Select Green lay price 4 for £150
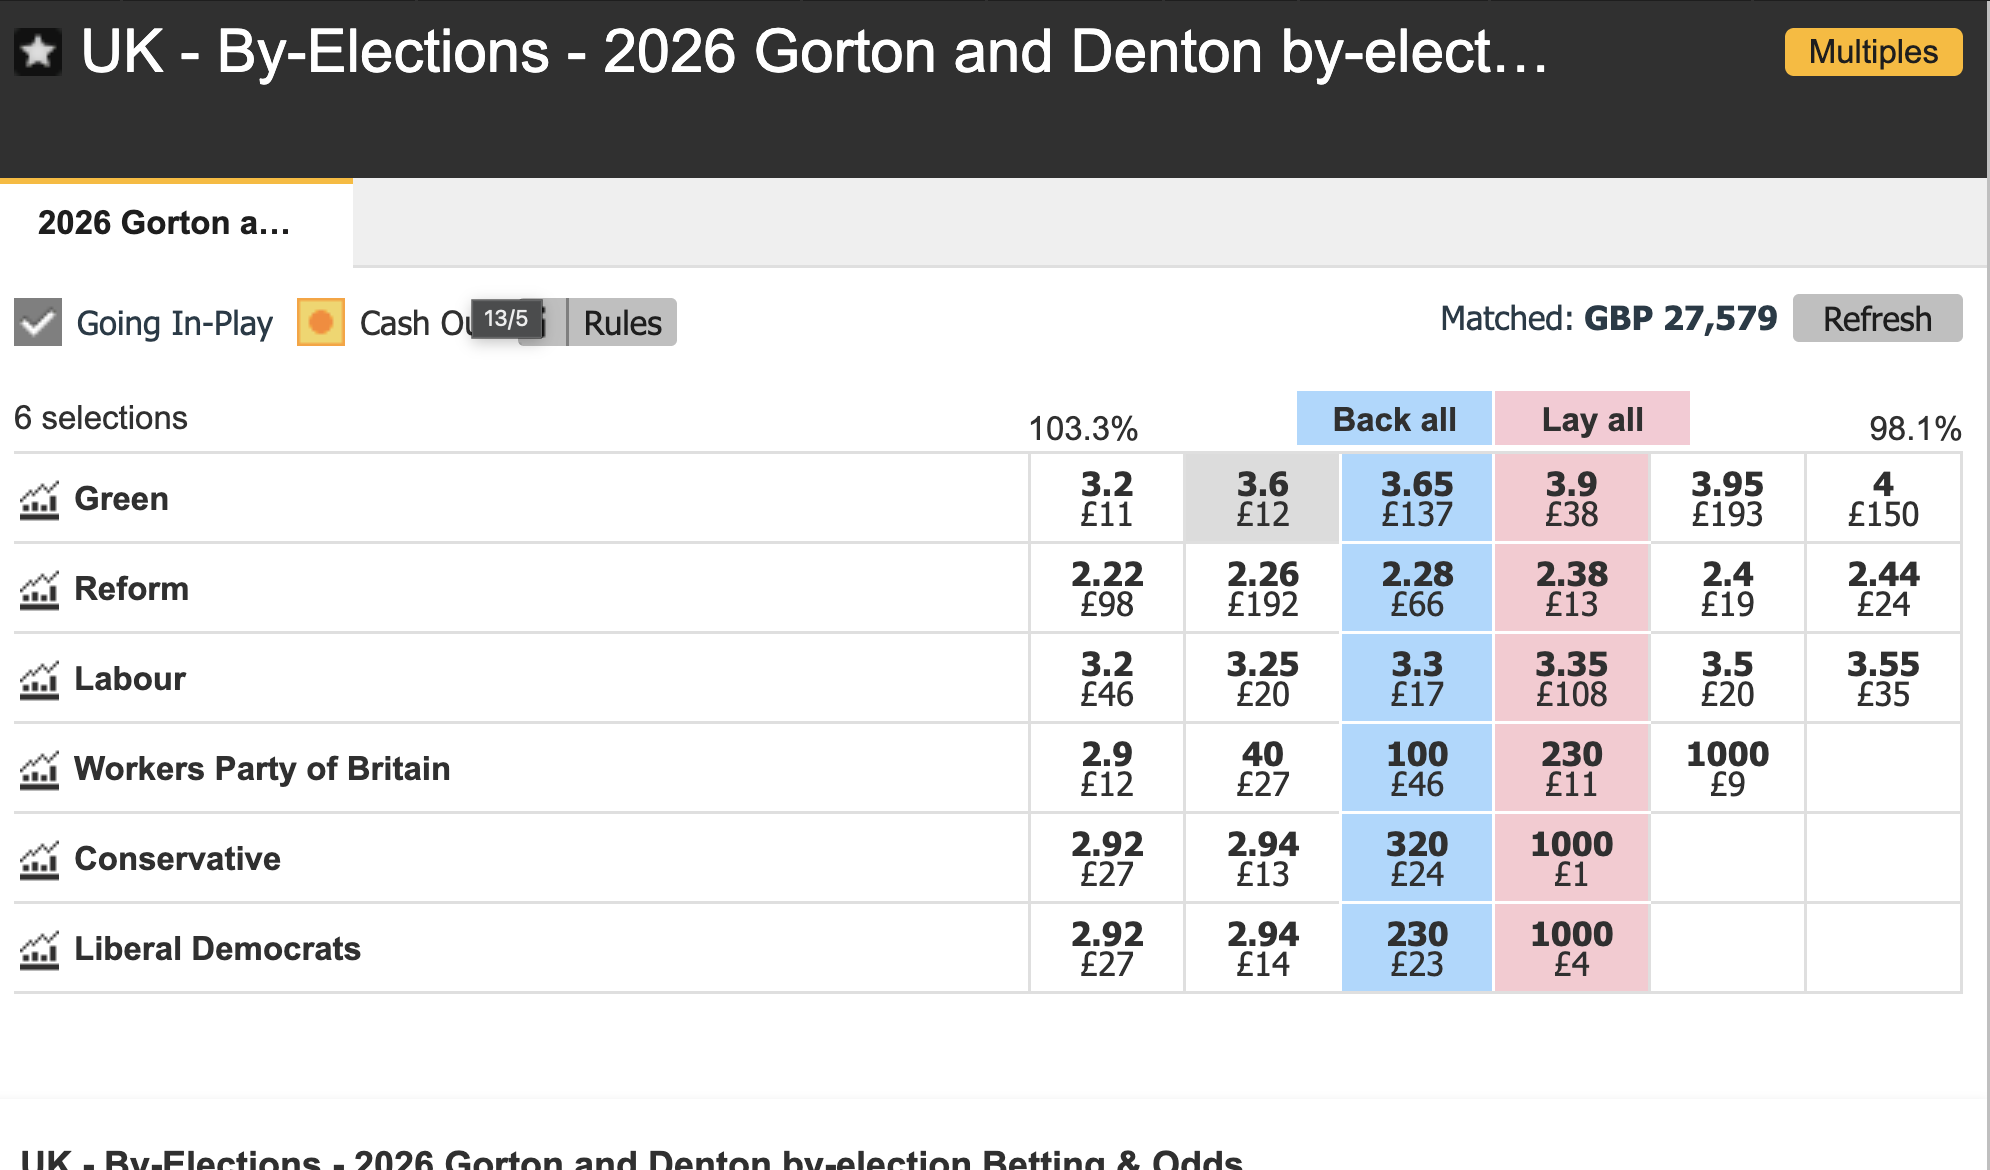Image resolution: width=1990 pixels, height=1170 pixels. point(1883,498)
